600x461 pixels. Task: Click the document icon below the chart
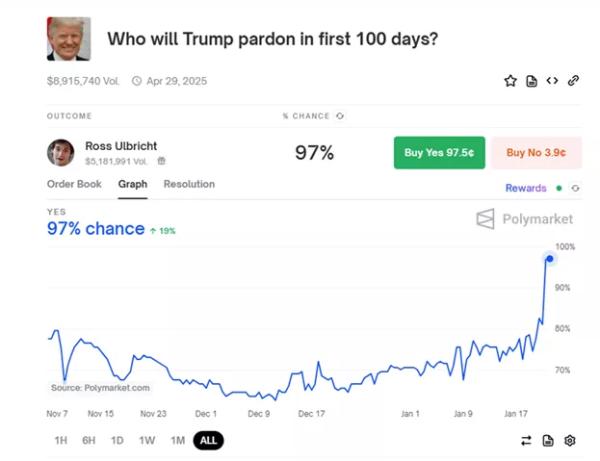point(548,440)
